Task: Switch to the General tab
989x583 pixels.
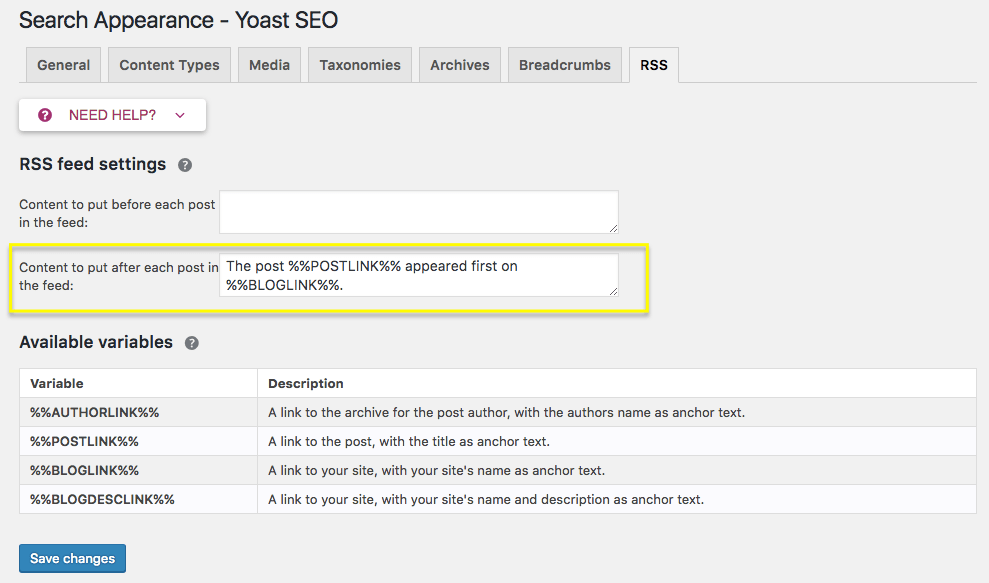Action: coord(64,65)
